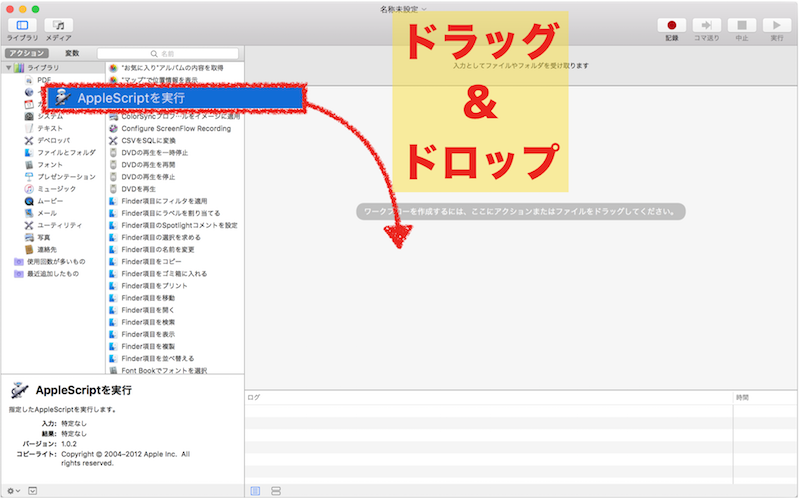This screenshot has height=498, width=800.
Task: Click the 名前 search field
Action: (x=168, y=54)
